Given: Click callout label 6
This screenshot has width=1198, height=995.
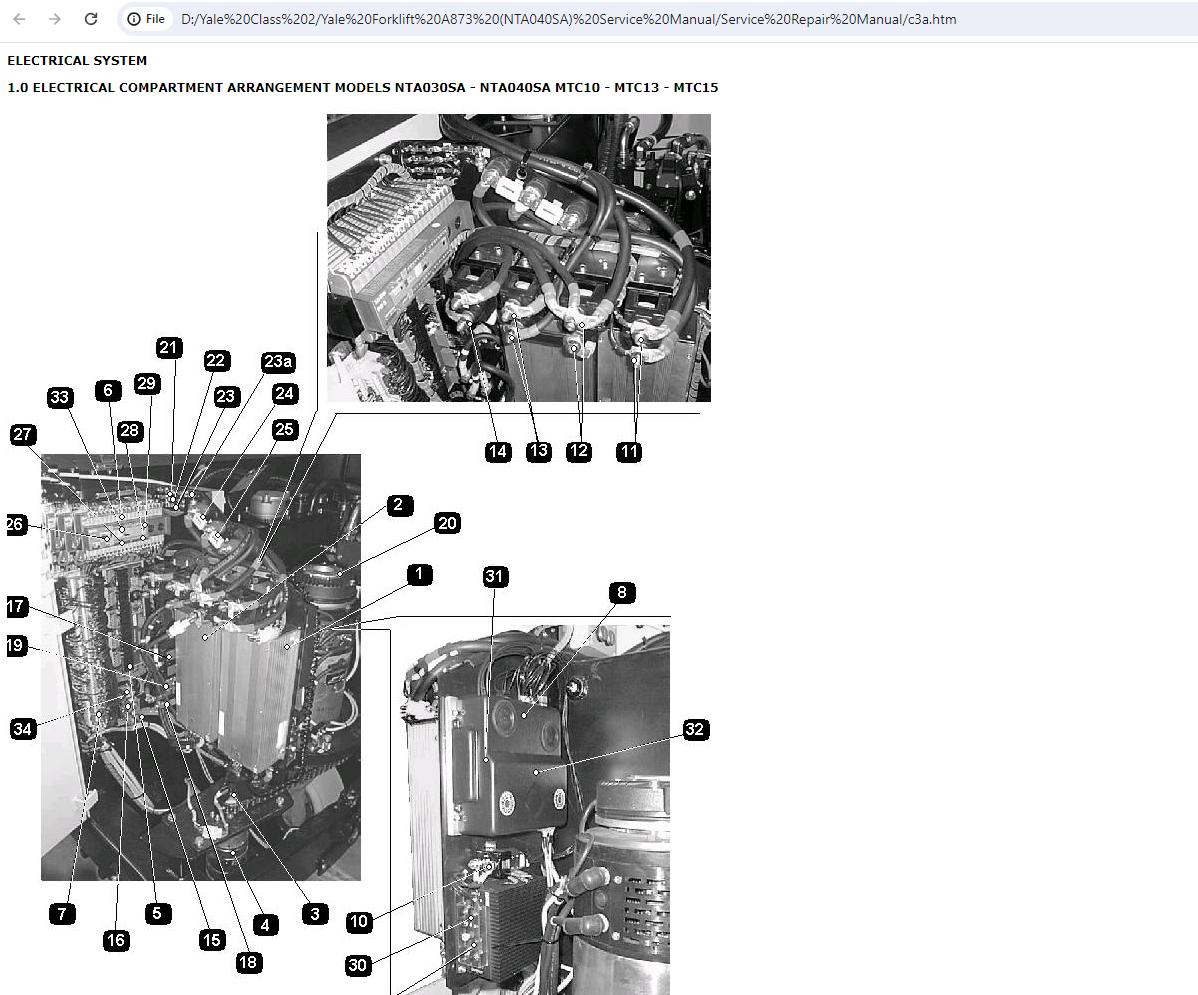Looking at the screenshot, I should (x=108, y=391).
